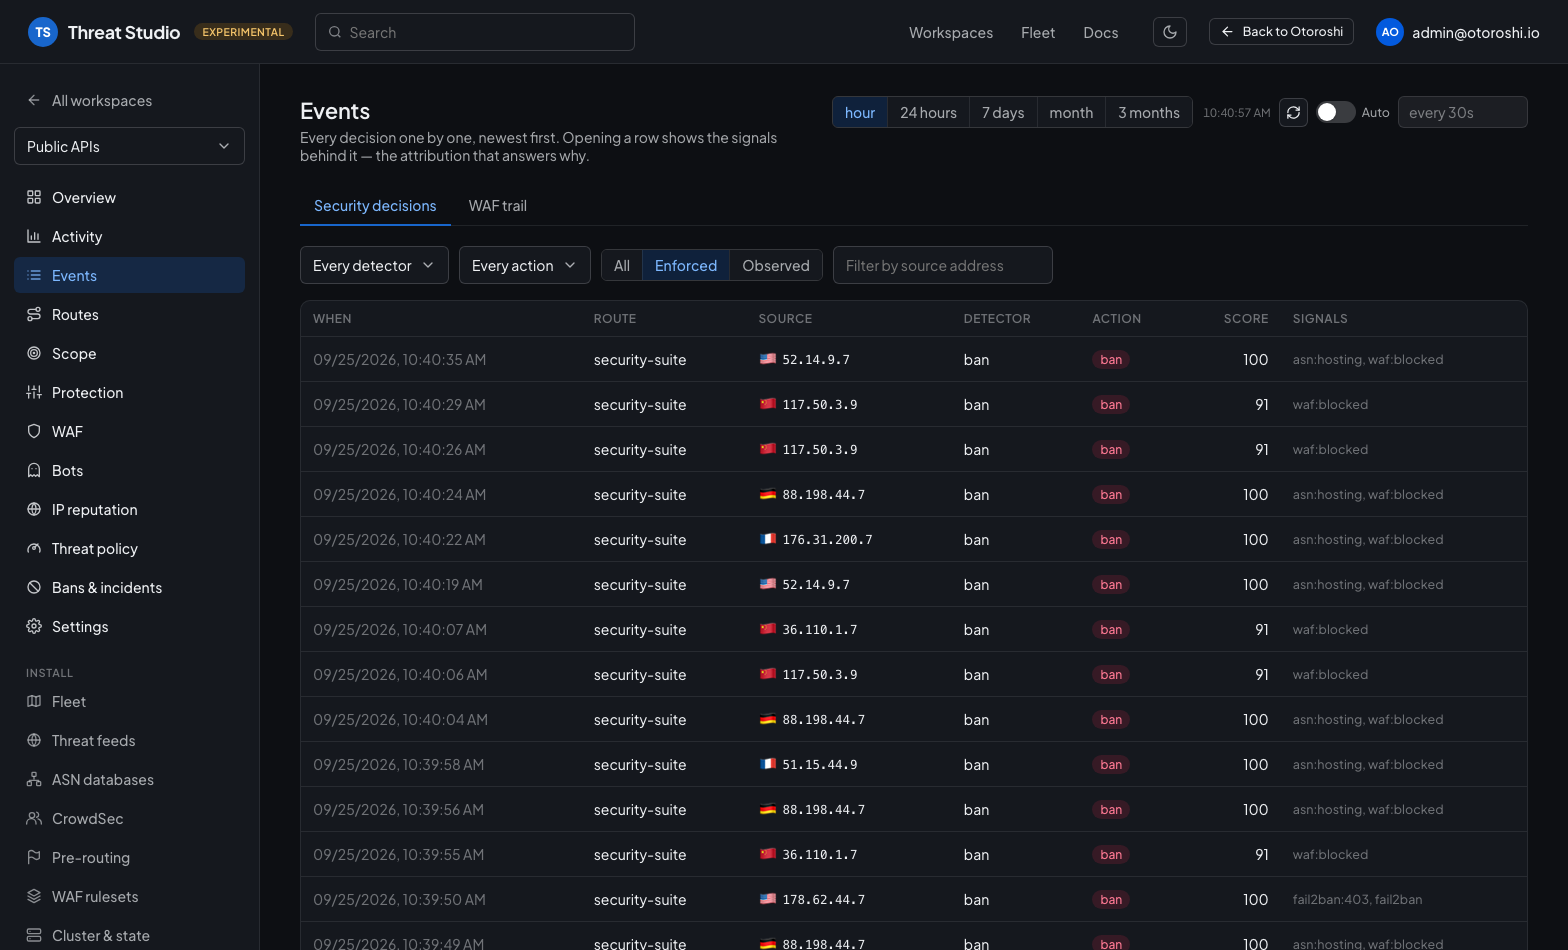Click the Settings gear icon in sidebar
Viewport: 1568px width, 950px height.
click(34, 626)
